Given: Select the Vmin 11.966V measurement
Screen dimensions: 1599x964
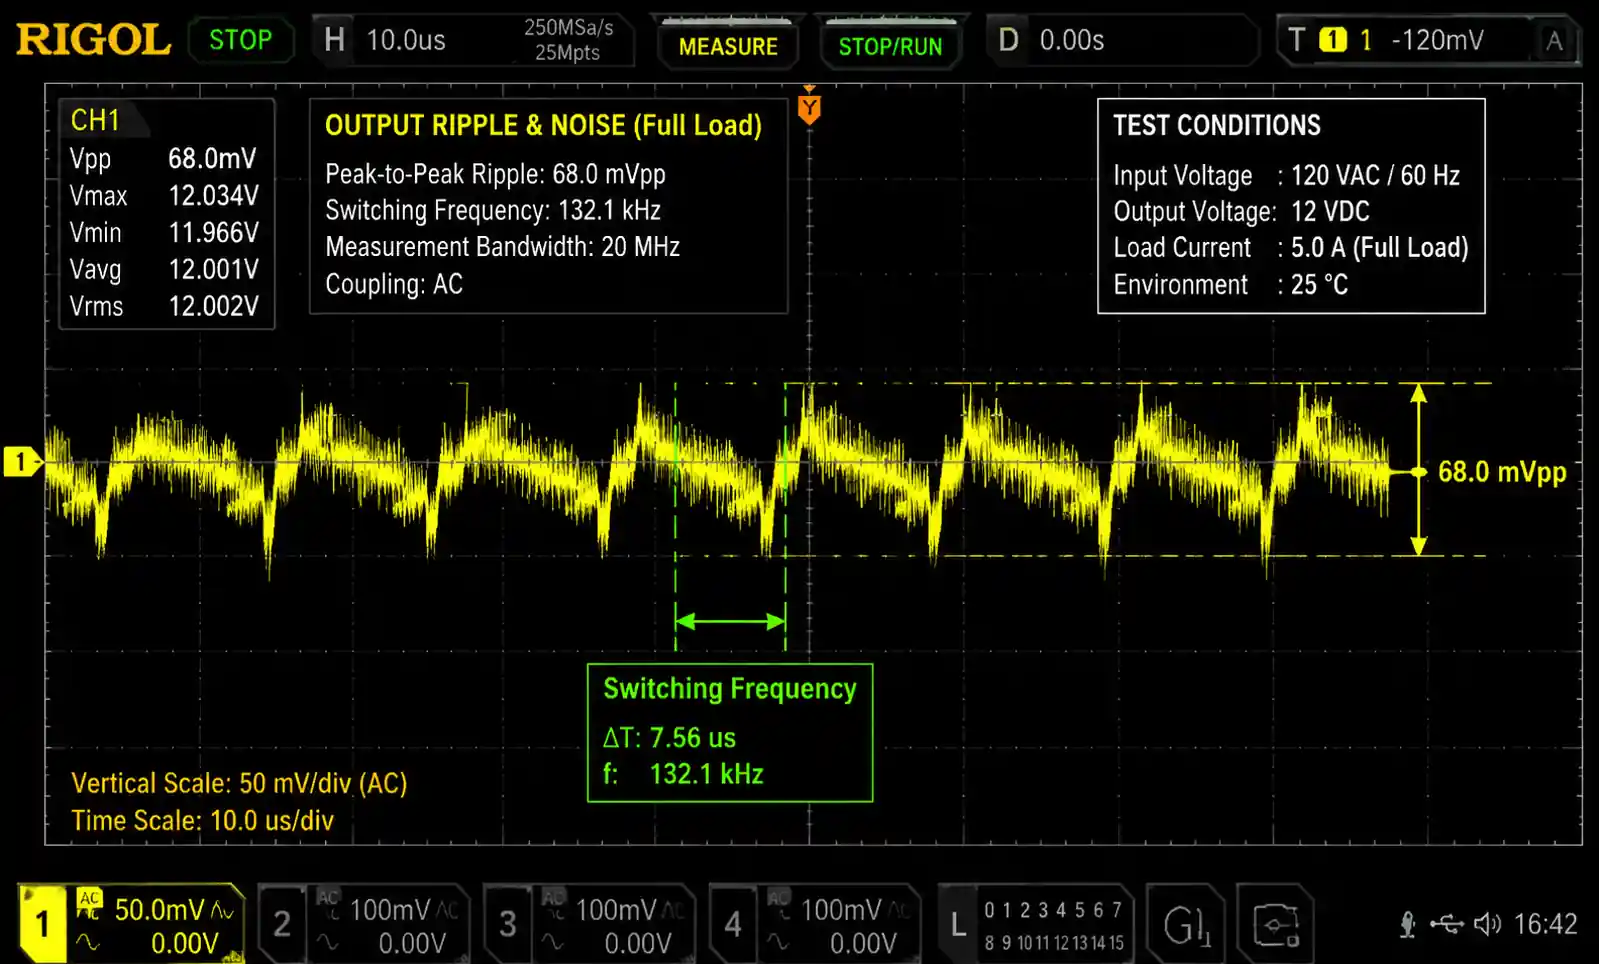Looking at the screenshot, I should click(164, 232).
